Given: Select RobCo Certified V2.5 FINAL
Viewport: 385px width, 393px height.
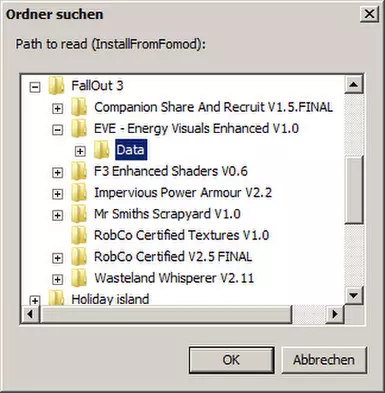Looking at the screenshot, I should click(x=173, y=257).
